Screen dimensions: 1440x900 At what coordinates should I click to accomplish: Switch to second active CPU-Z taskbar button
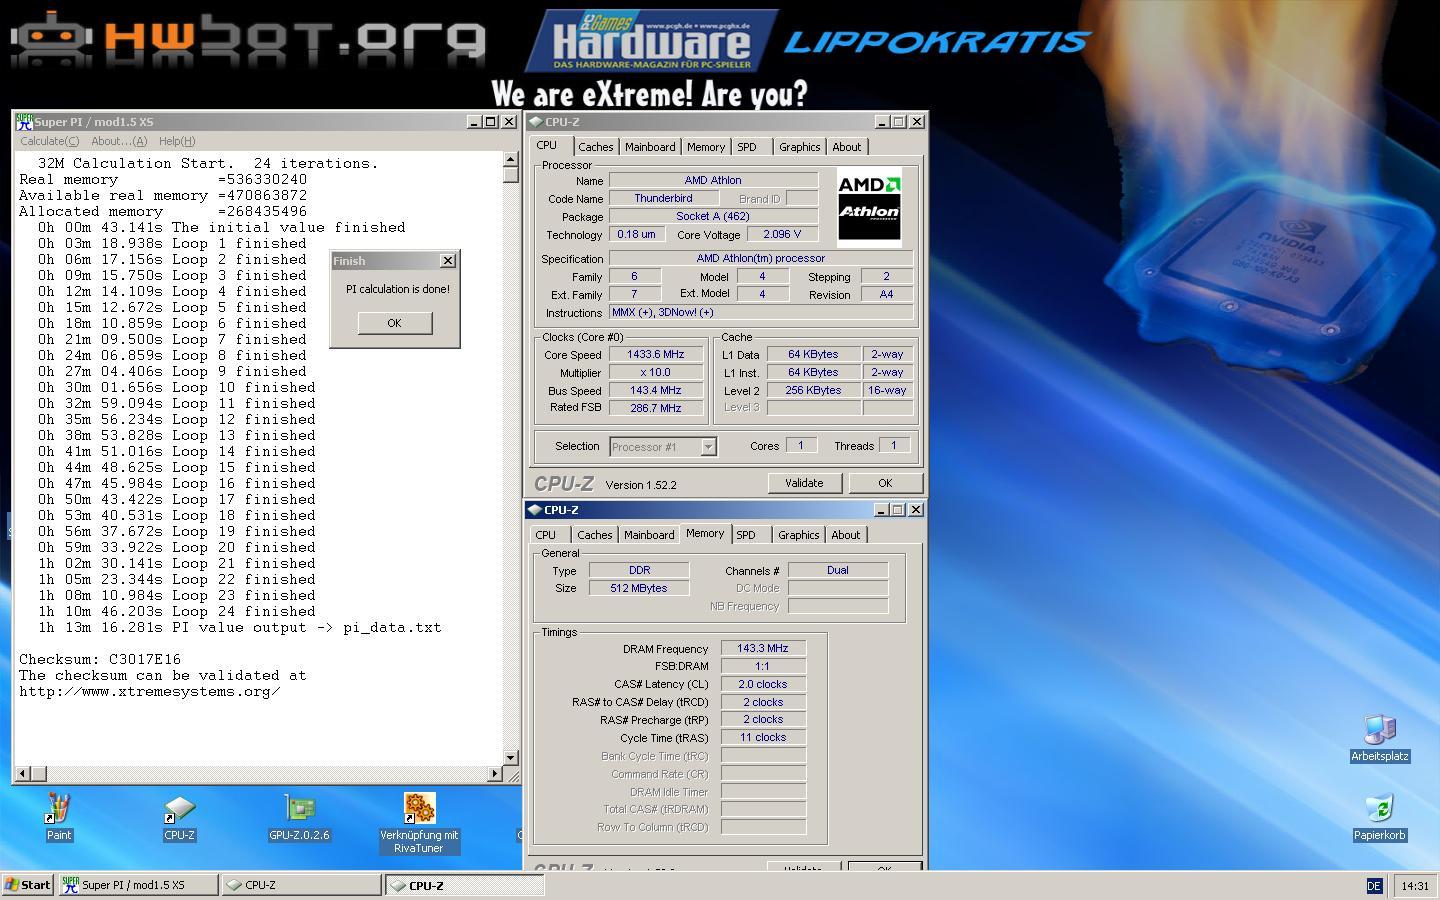[465, 885]
